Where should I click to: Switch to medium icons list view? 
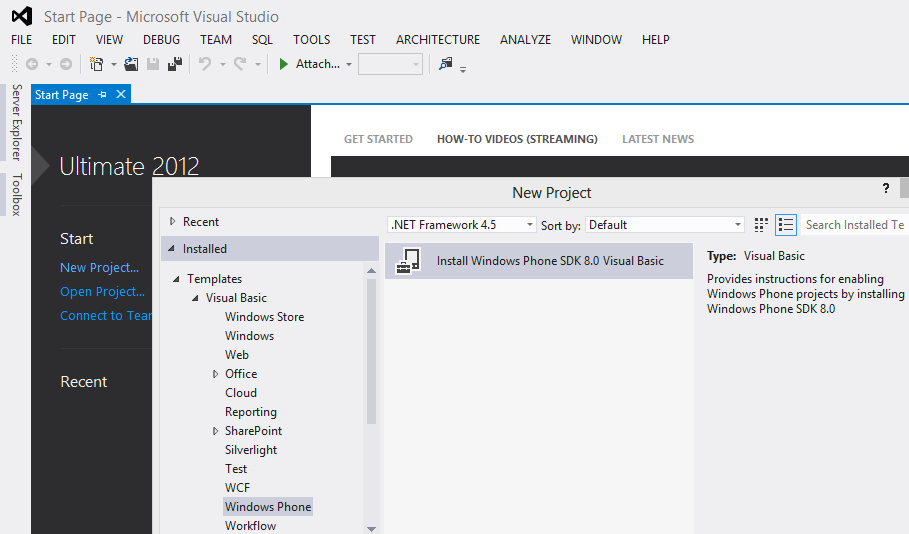pyautogui.click(x=786, y=225)
